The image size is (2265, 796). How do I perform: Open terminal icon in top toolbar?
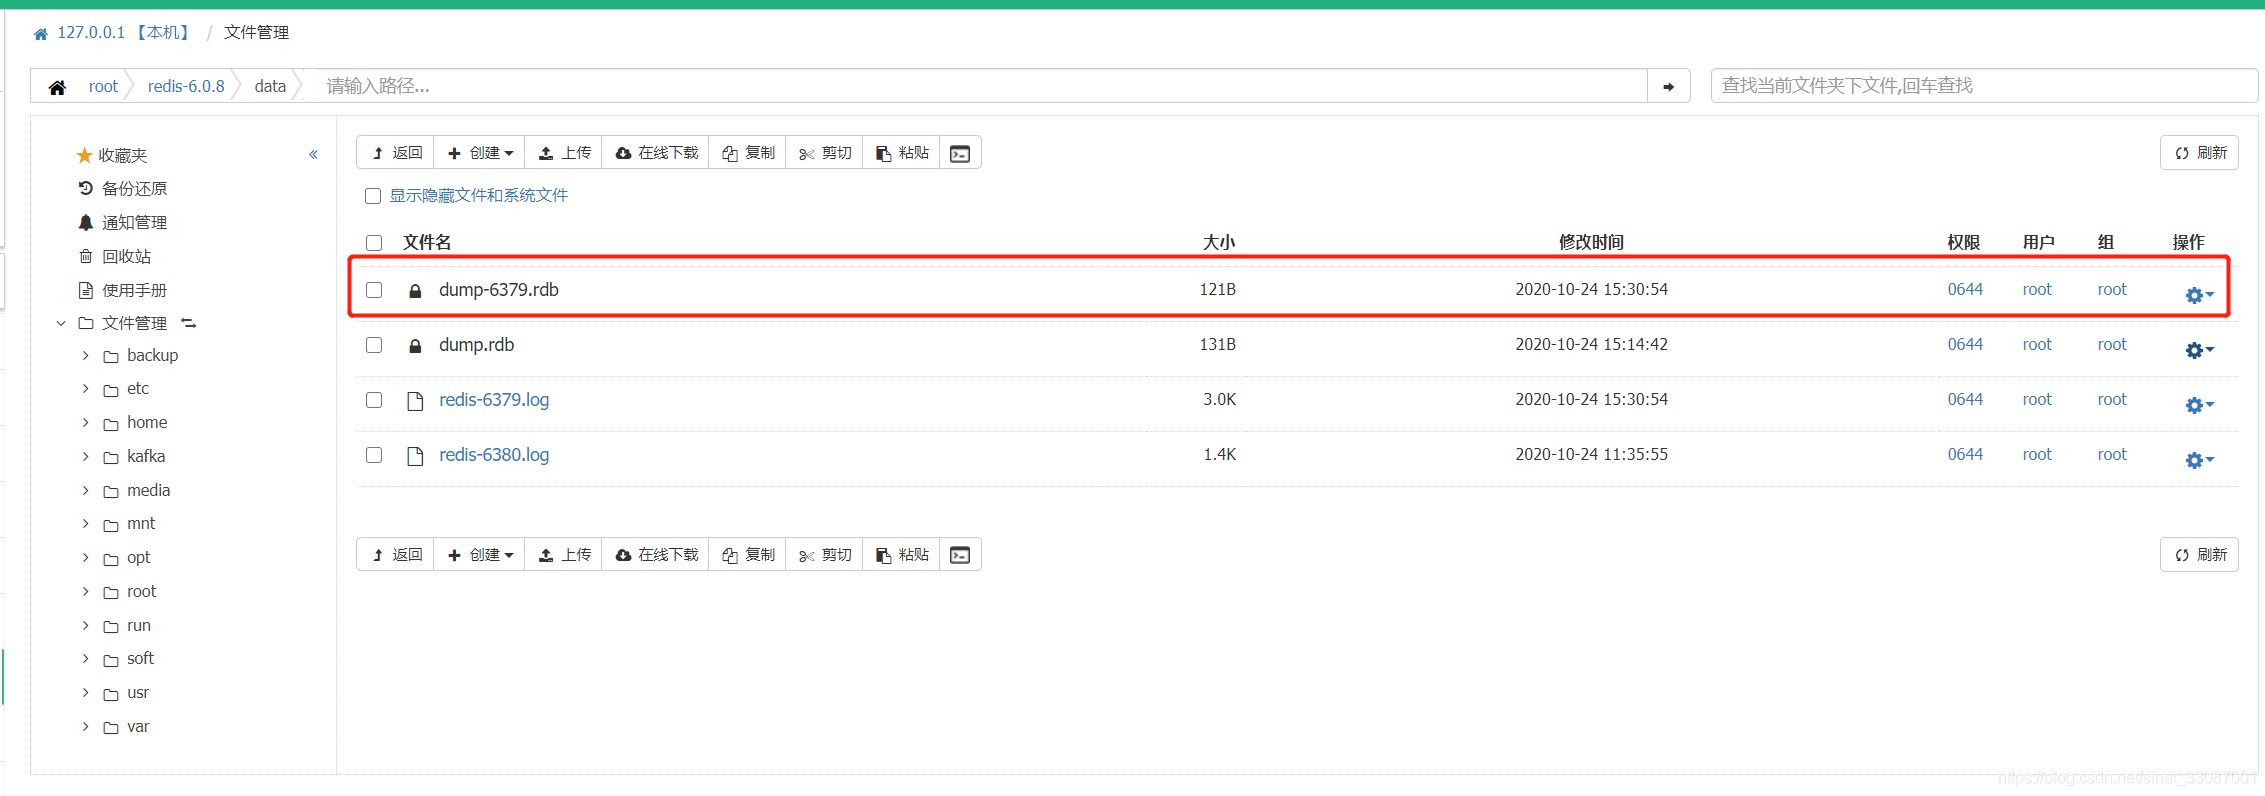click(960, 153)
